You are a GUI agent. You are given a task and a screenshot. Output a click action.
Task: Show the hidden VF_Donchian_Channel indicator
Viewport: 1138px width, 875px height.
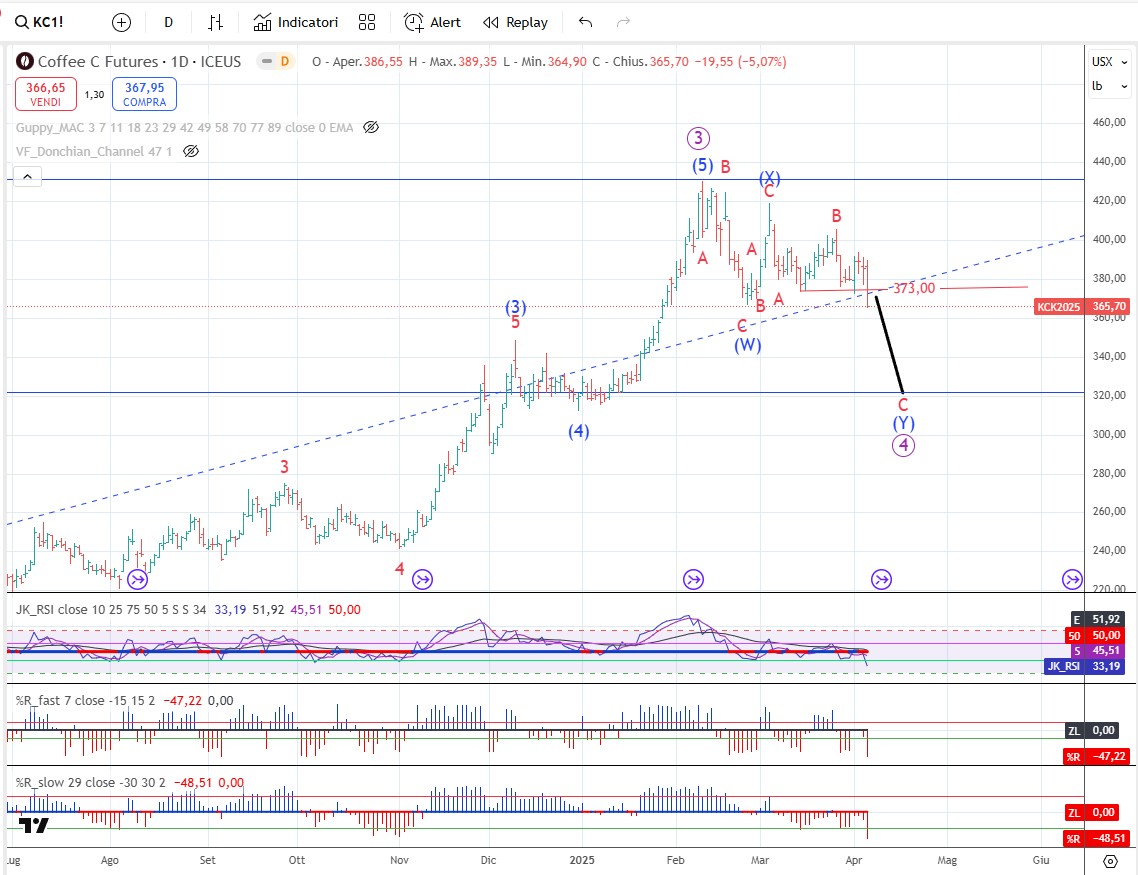(191, 151)
